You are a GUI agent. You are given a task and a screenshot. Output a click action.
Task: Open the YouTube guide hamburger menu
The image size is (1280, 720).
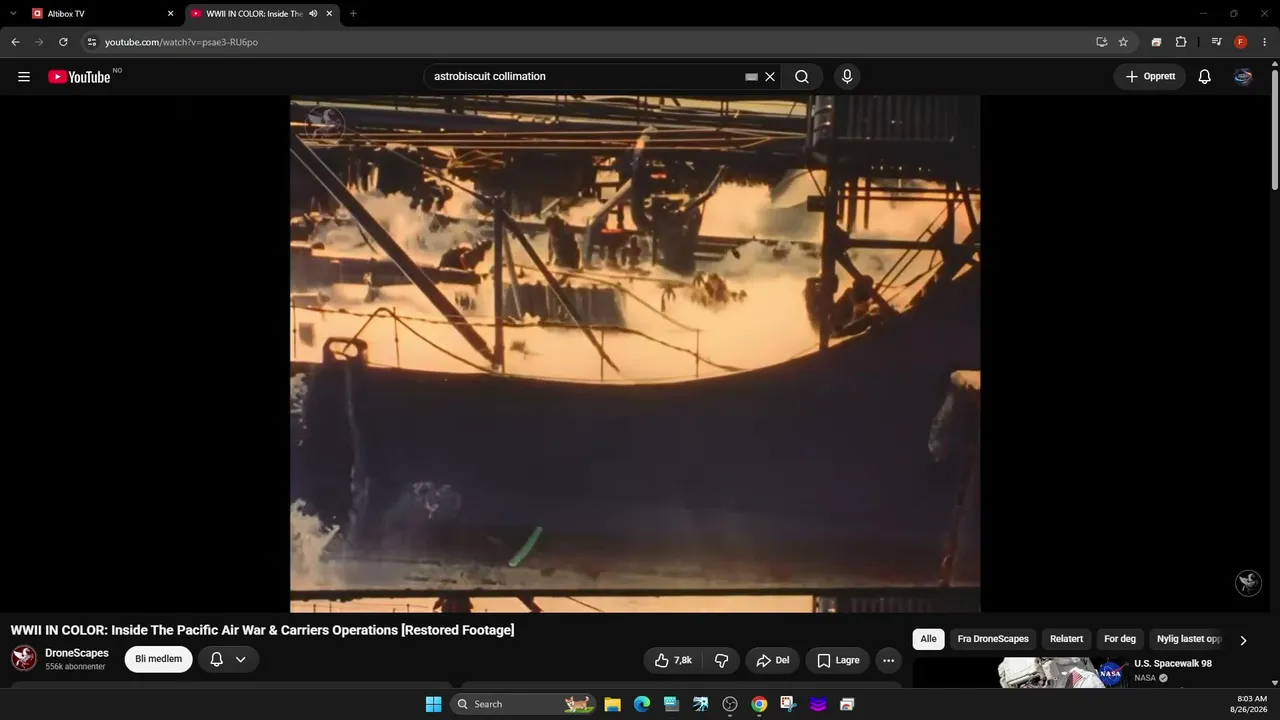pyautogui.click(x=24, y=77)
